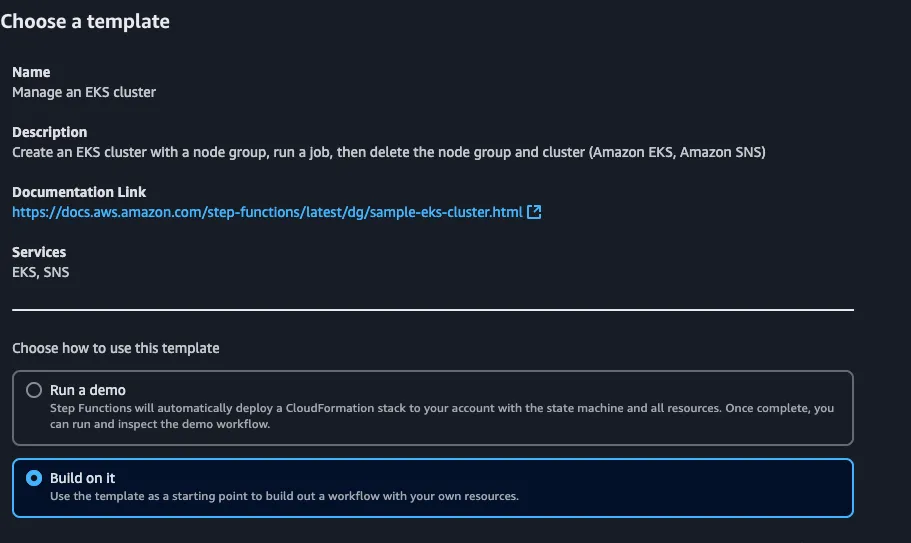The width and height of the screenshot is (911, 543).
Task: Click the 'Run a demo' option title
Action: 88,390
